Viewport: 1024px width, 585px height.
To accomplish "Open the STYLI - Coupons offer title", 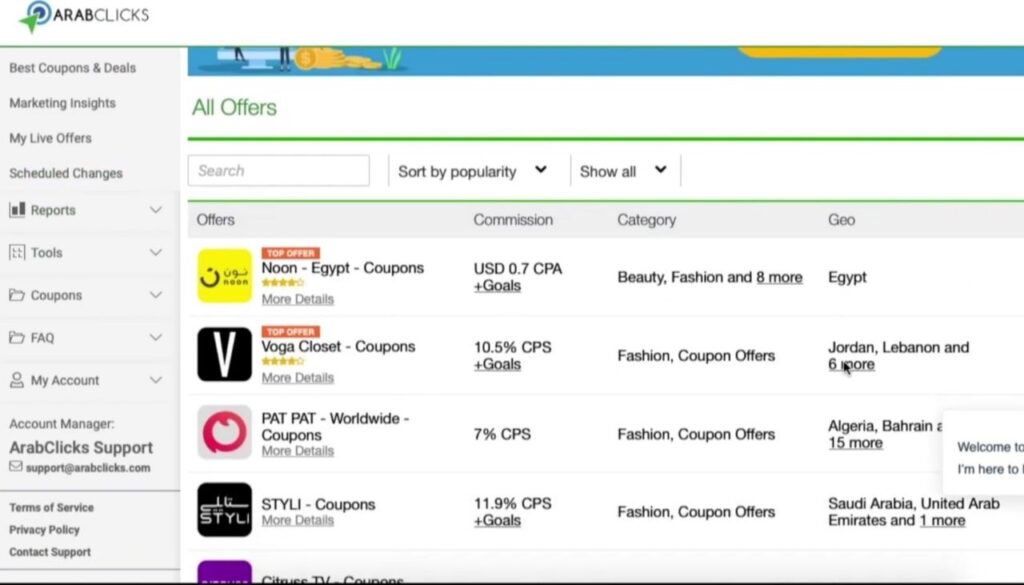I will pos(319,504).
